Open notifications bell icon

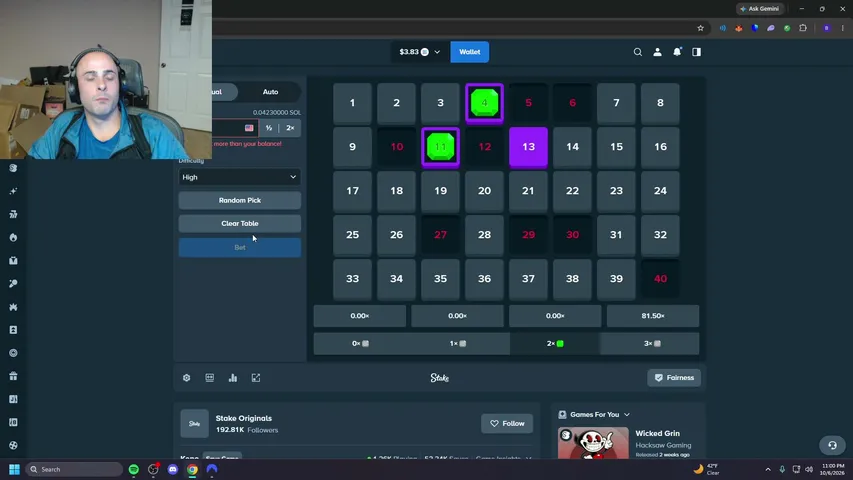(677, 52)
